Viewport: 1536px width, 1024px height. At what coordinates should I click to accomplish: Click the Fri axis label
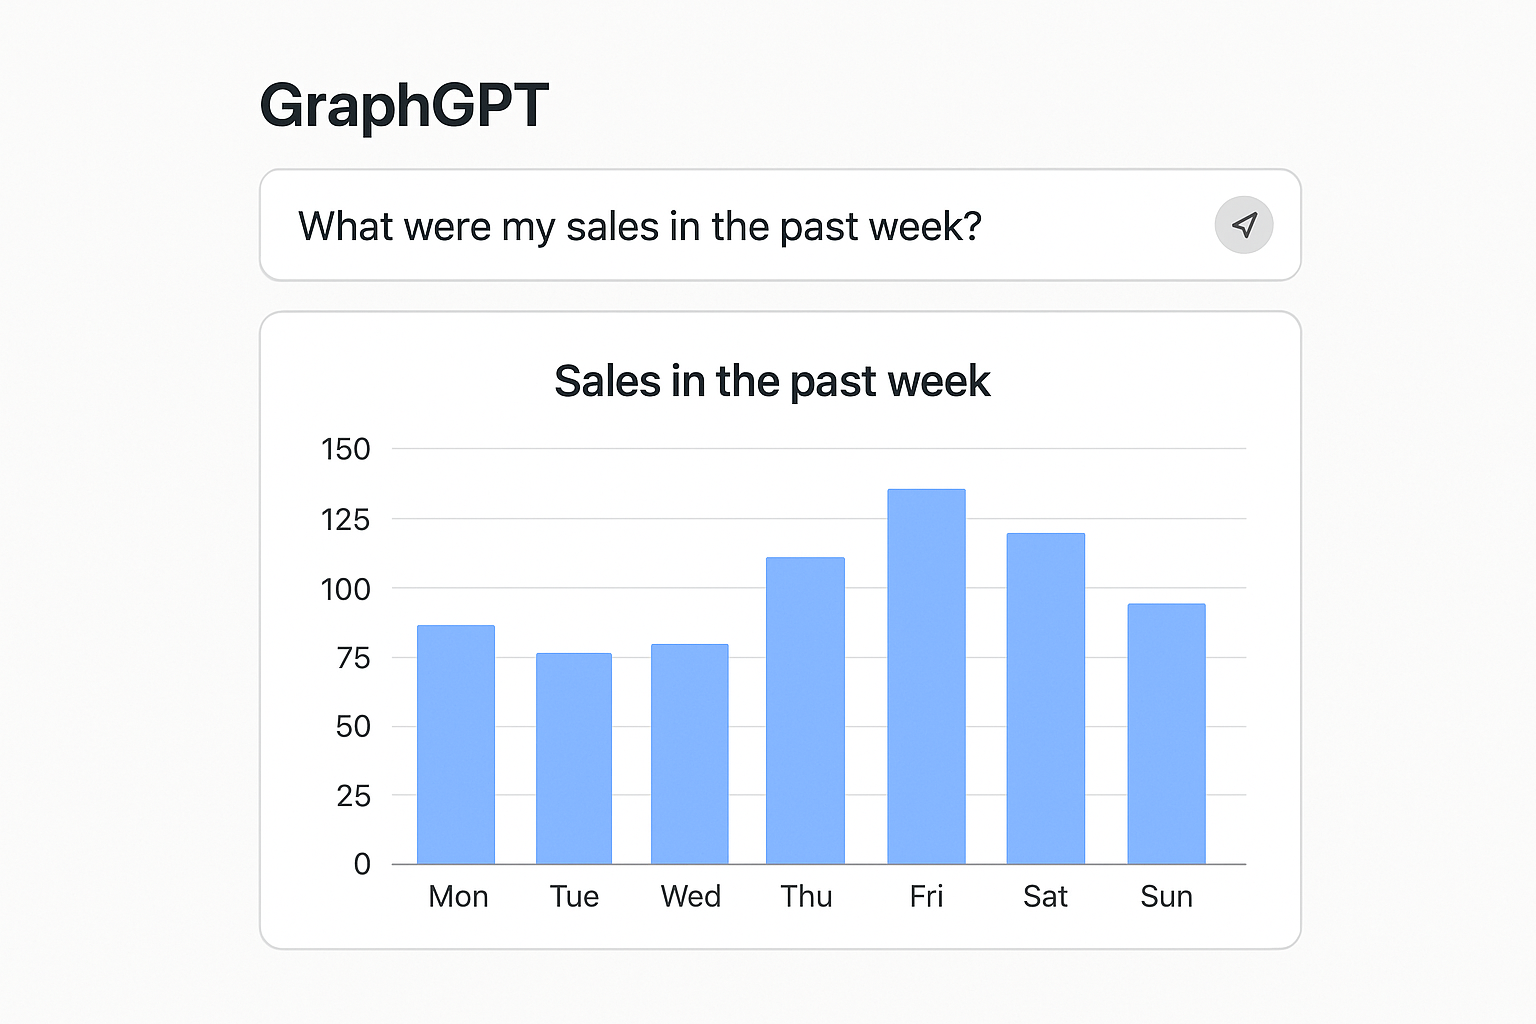click(x=925, y=896)
